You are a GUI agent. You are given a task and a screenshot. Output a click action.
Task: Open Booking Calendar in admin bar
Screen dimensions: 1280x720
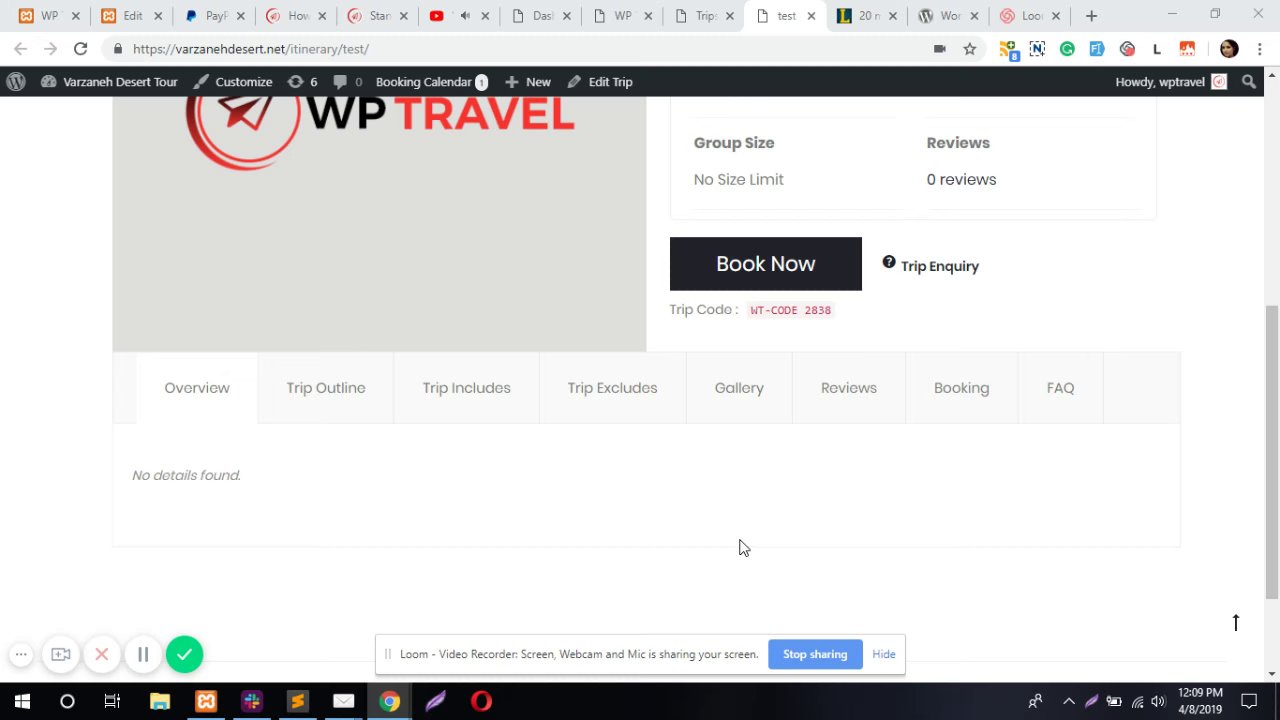point(431,82)
